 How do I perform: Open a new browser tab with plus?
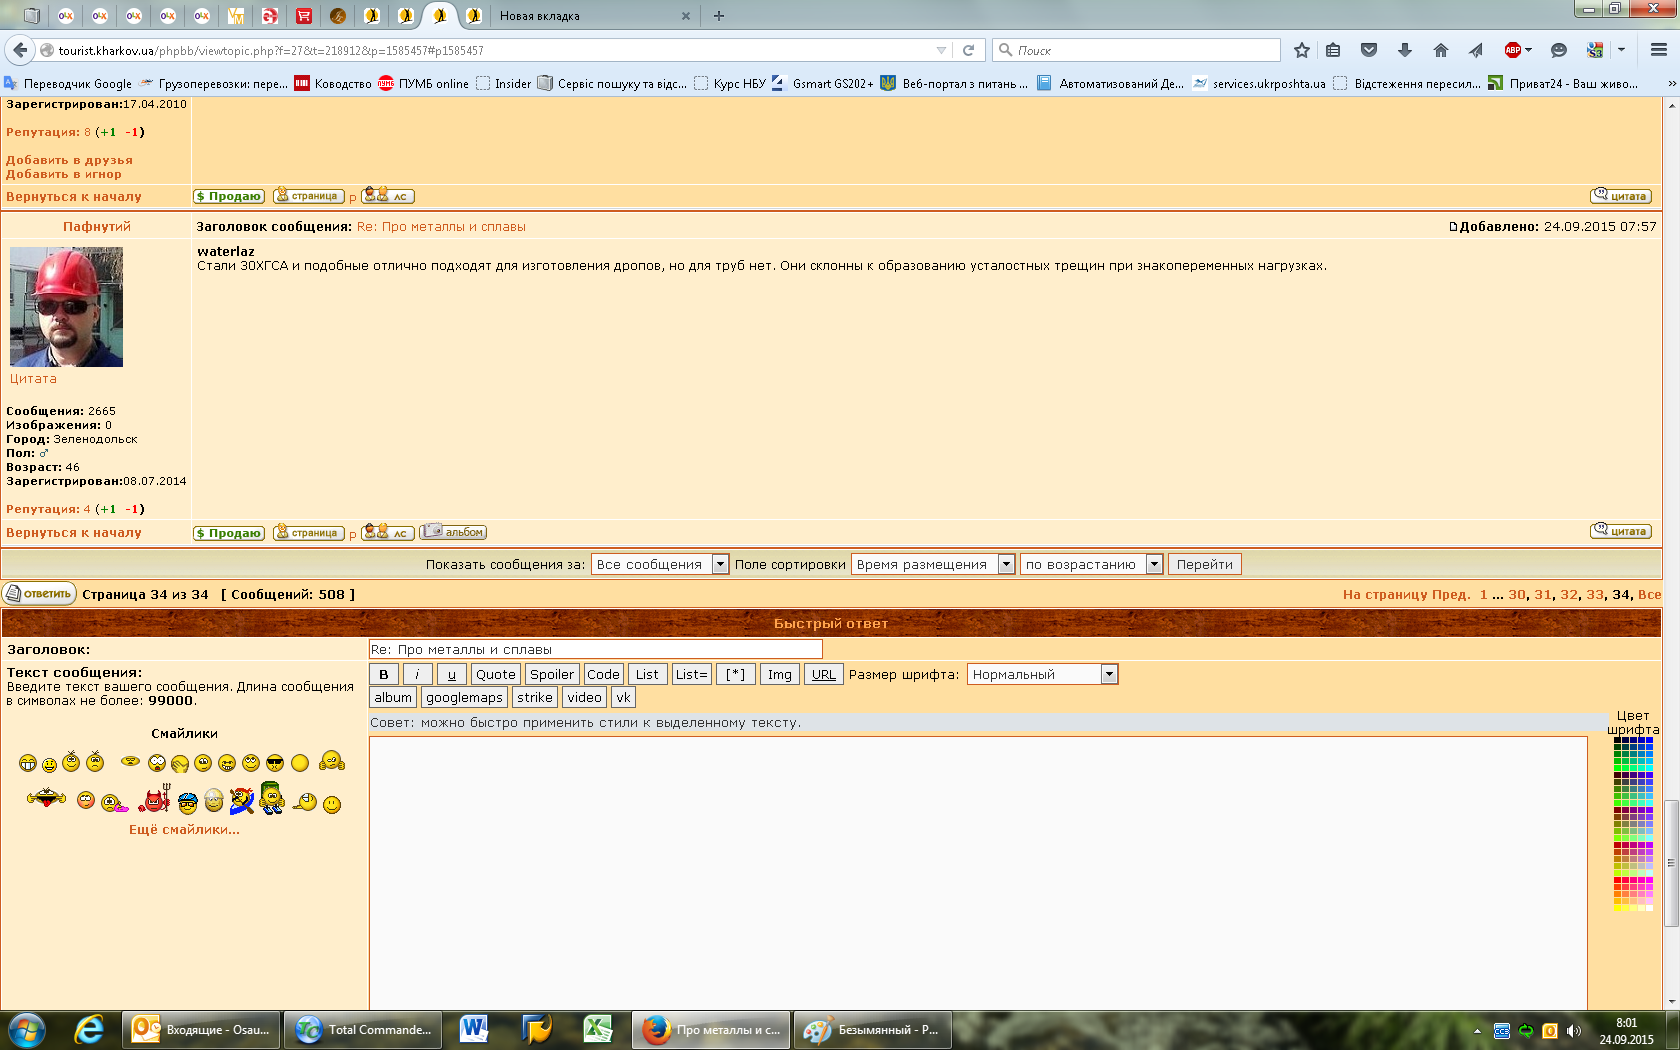click(x=719, y=16)
